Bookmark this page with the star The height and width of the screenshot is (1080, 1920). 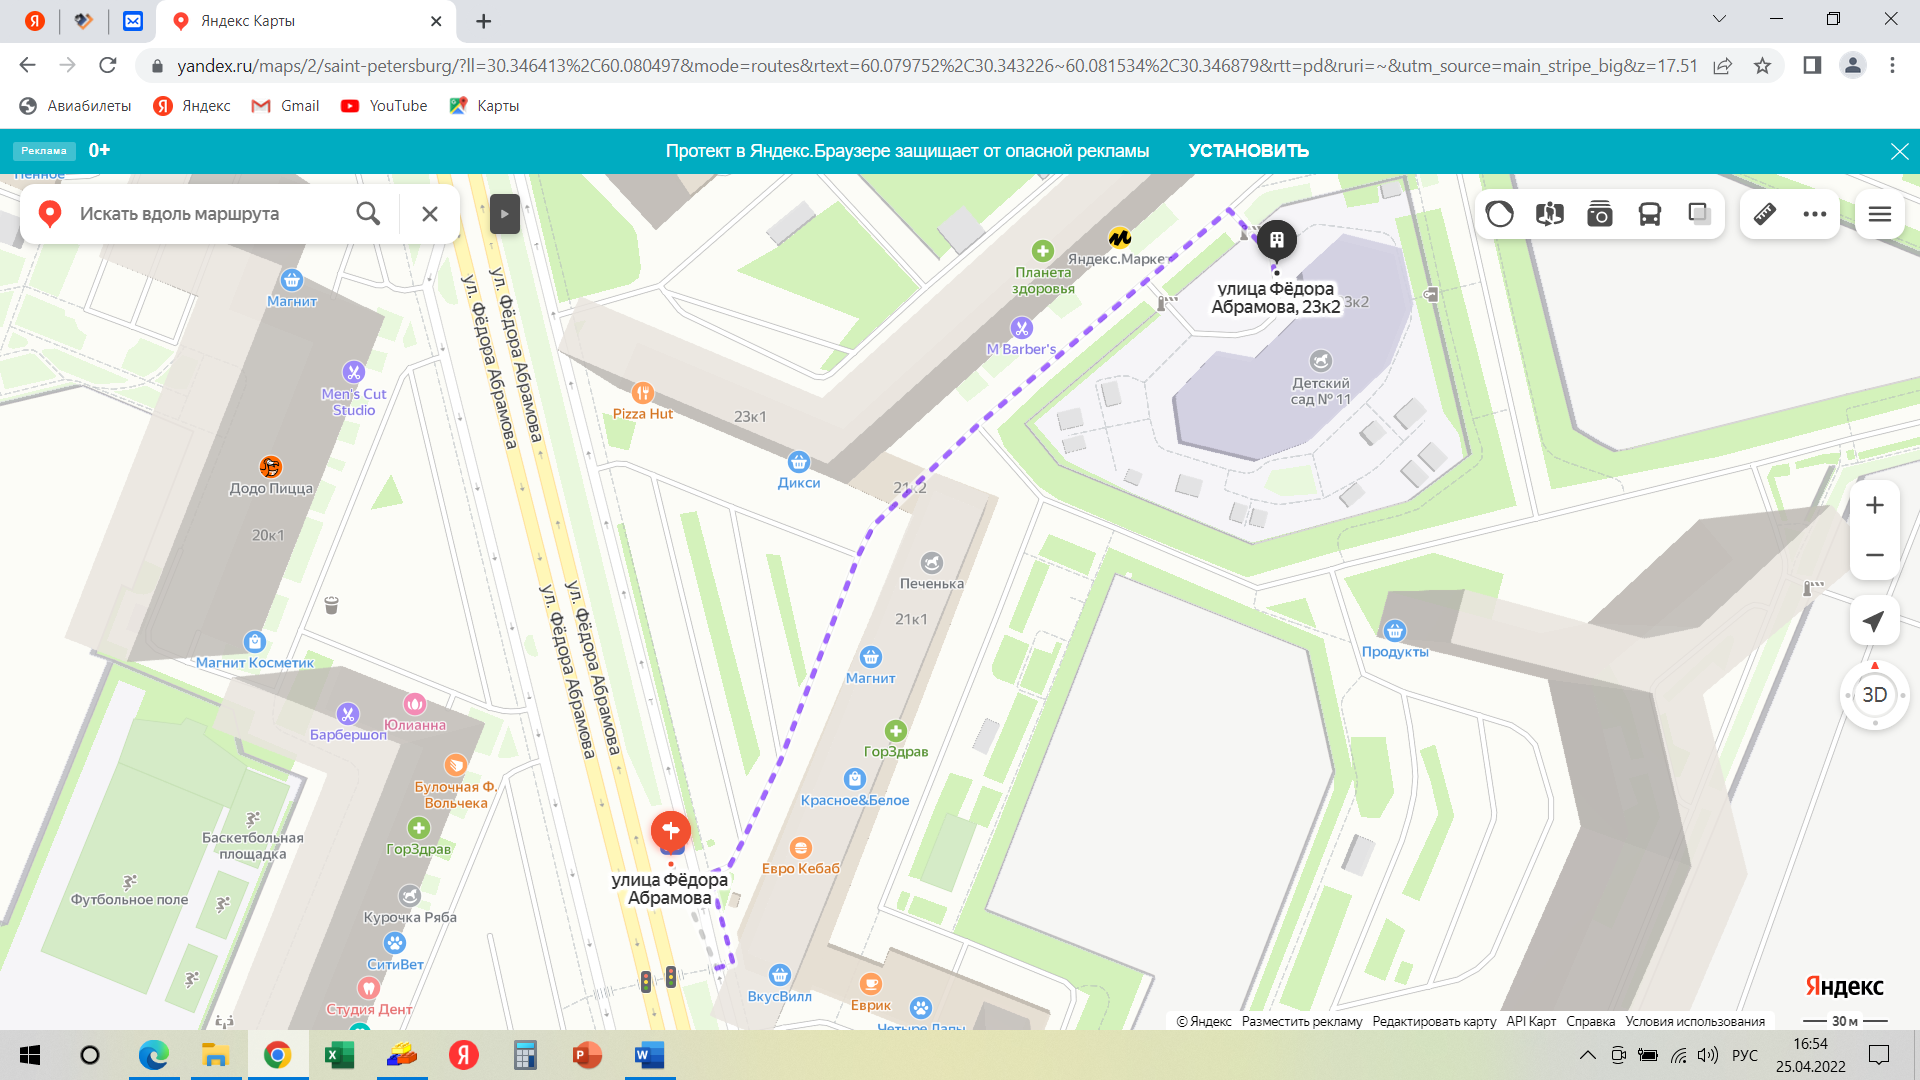point(1762,66)
